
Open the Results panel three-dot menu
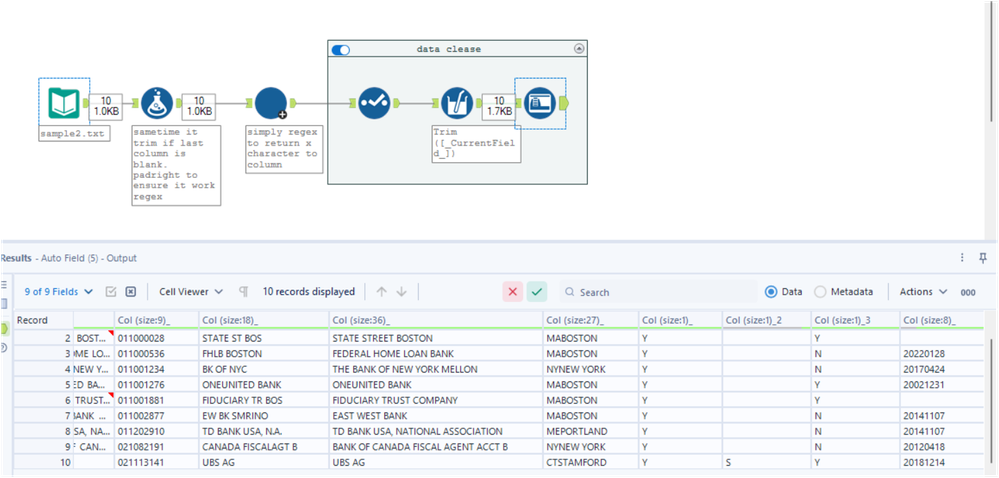coord(963,258)
